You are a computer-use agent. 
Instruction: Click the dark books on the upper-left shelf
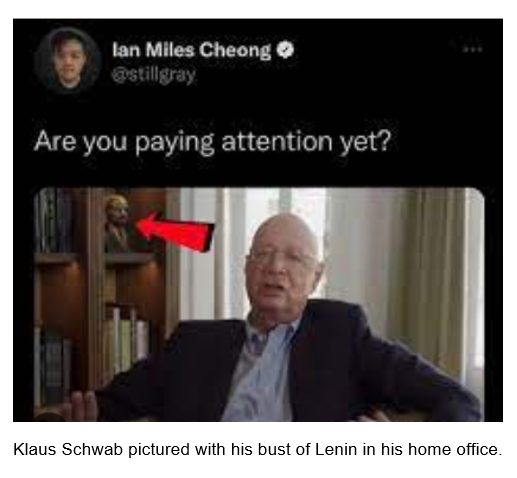55,220
